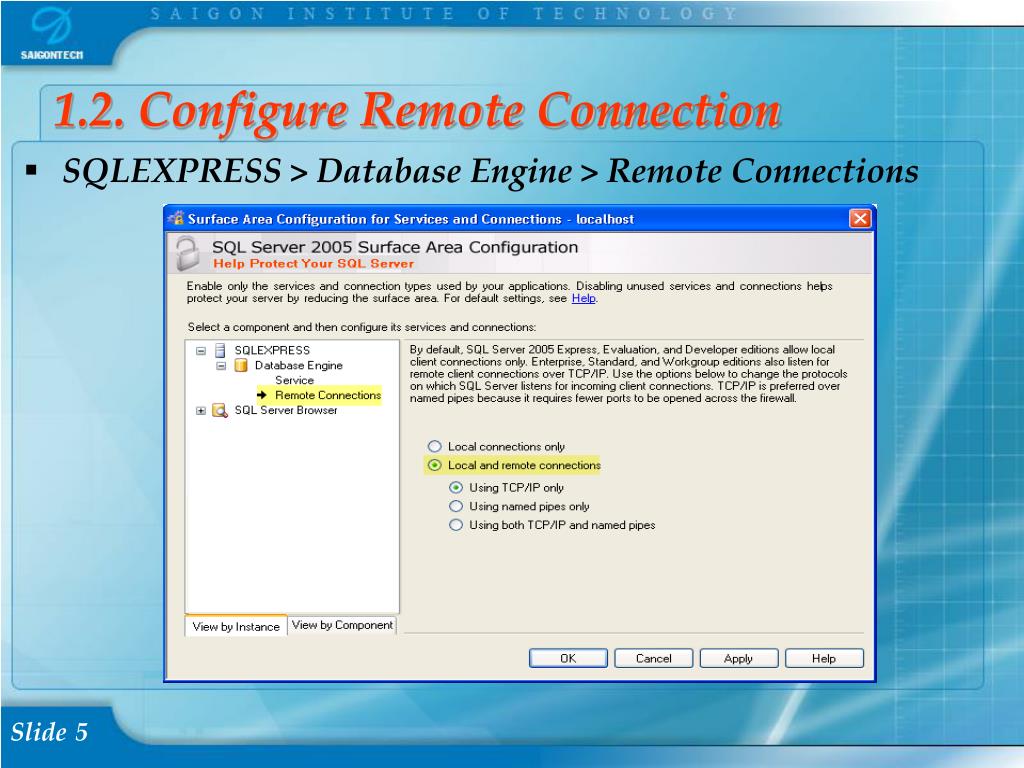Image resolution: width=1024 pixels, height=768 pixels.
Task: Select SQL Server Browser tree label
Action: click(286, 410)
